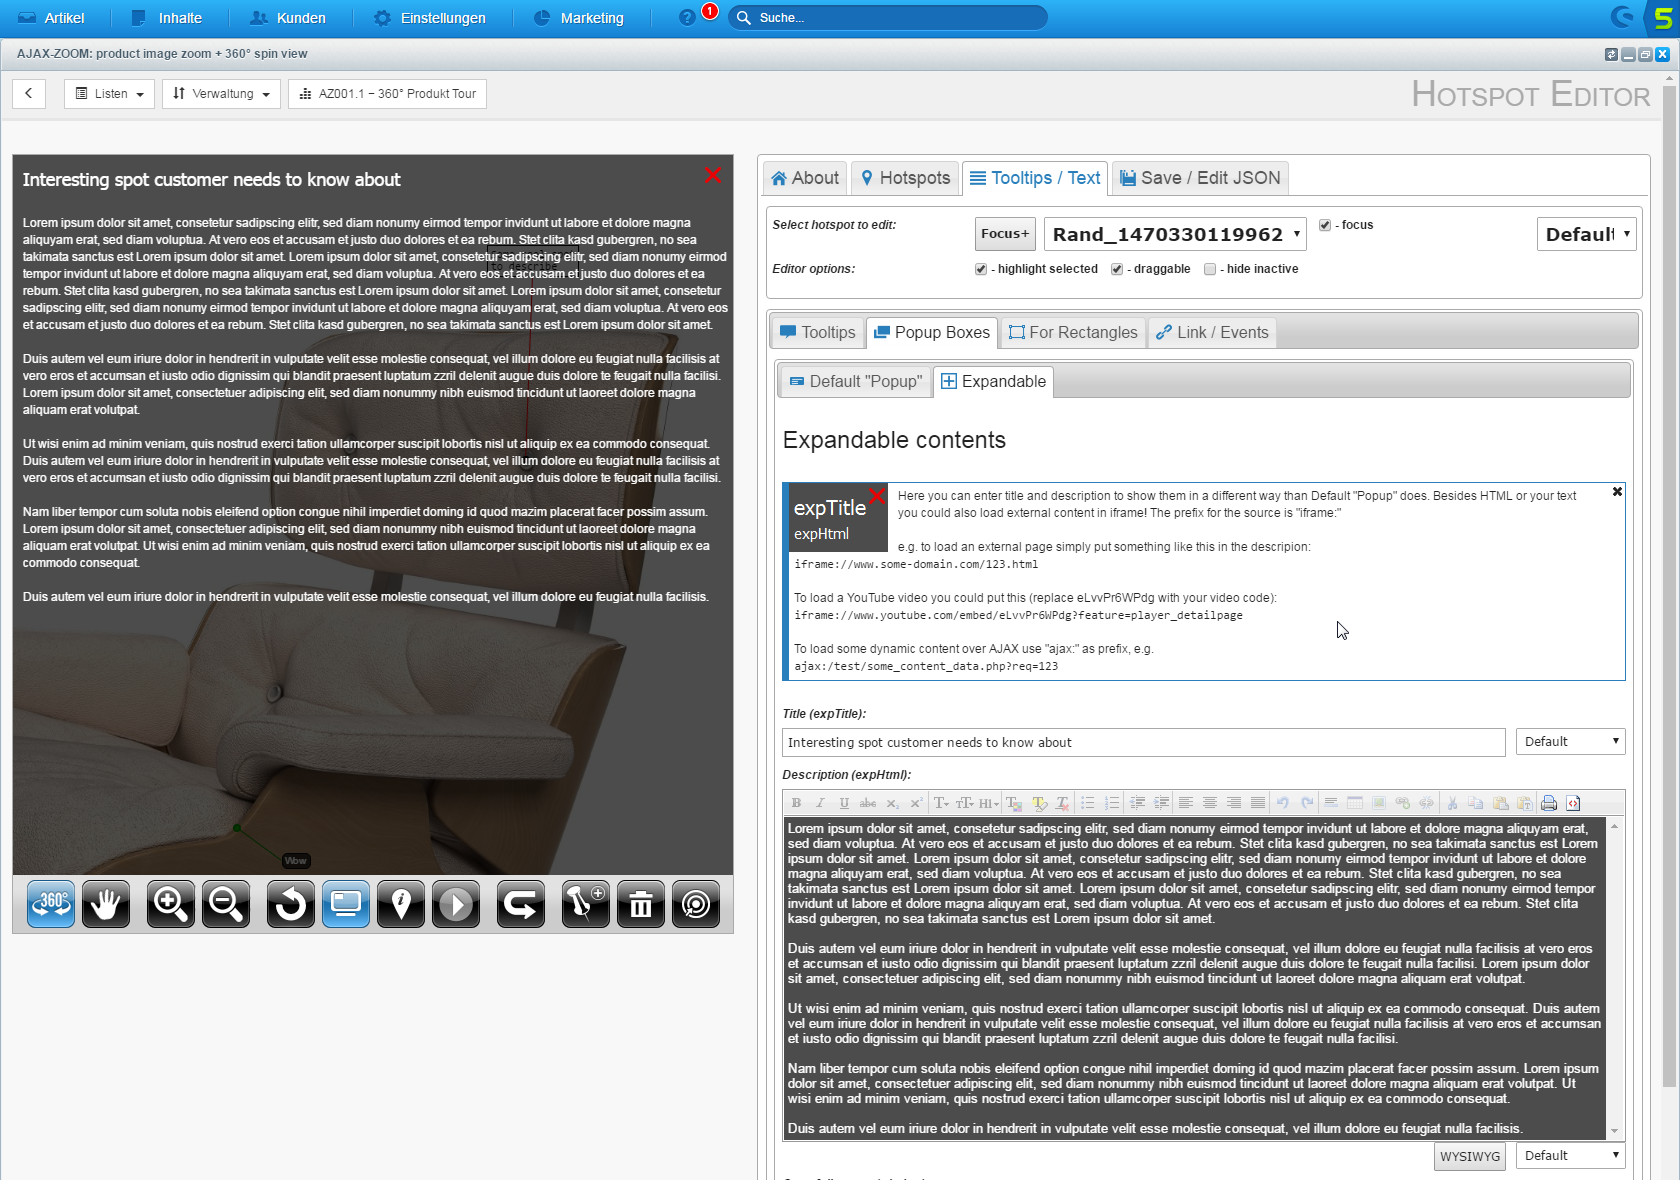Click the target crosshair icon
The image size is (1680, 1180).
click(x=696, y=904)
